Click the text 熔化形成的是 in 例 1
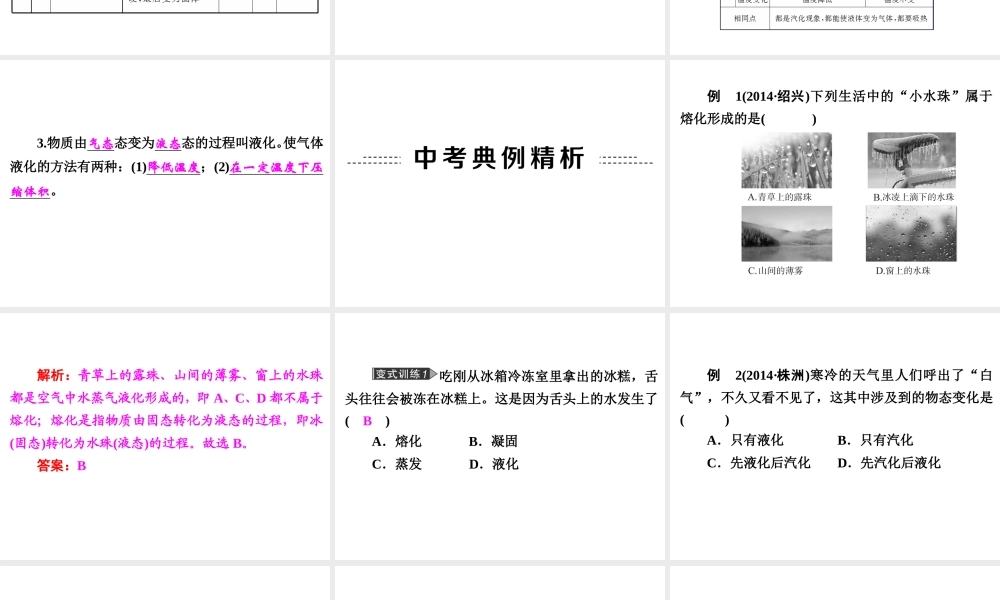This screenshot has width=1000, height=600. pos(720,119)
